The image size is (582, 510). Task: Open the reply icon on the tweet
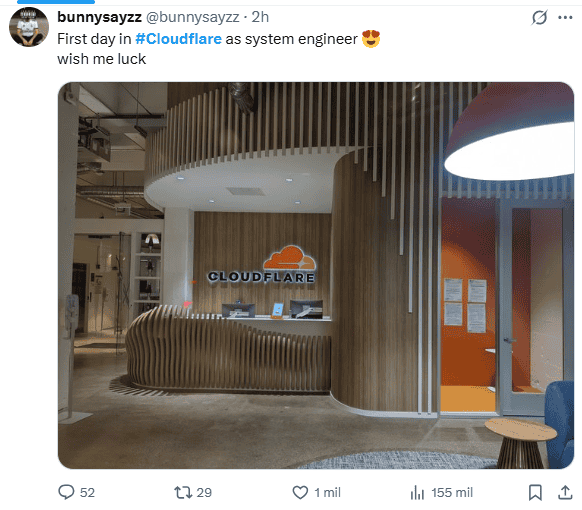click(x=66, y=492)
